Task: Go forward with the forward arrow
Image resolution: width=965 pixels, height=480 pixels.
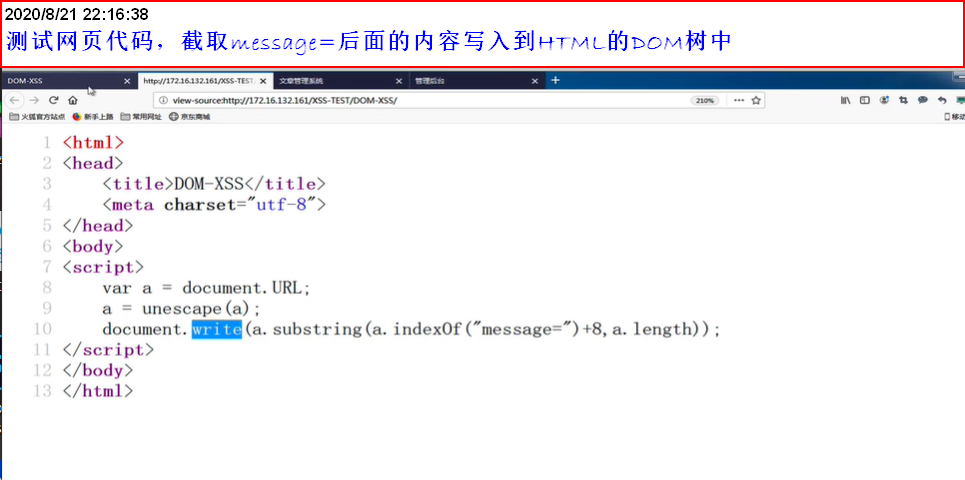Action: coord(34,100)
